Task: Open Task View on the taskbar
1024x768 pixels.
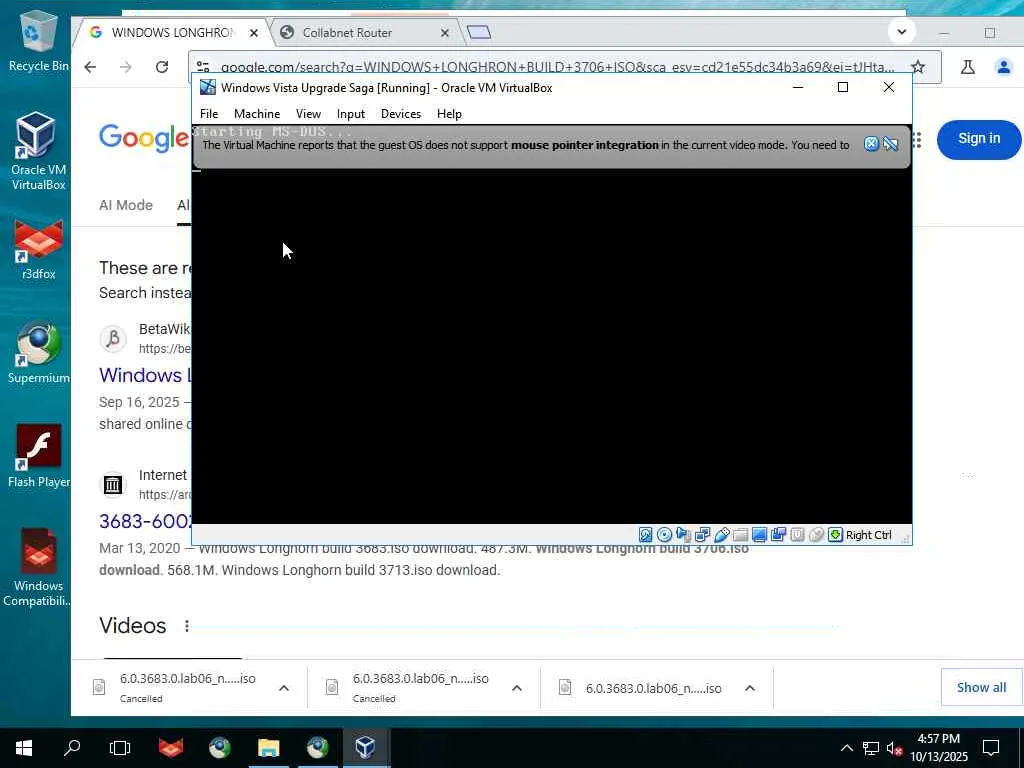Action: (120, 748)
